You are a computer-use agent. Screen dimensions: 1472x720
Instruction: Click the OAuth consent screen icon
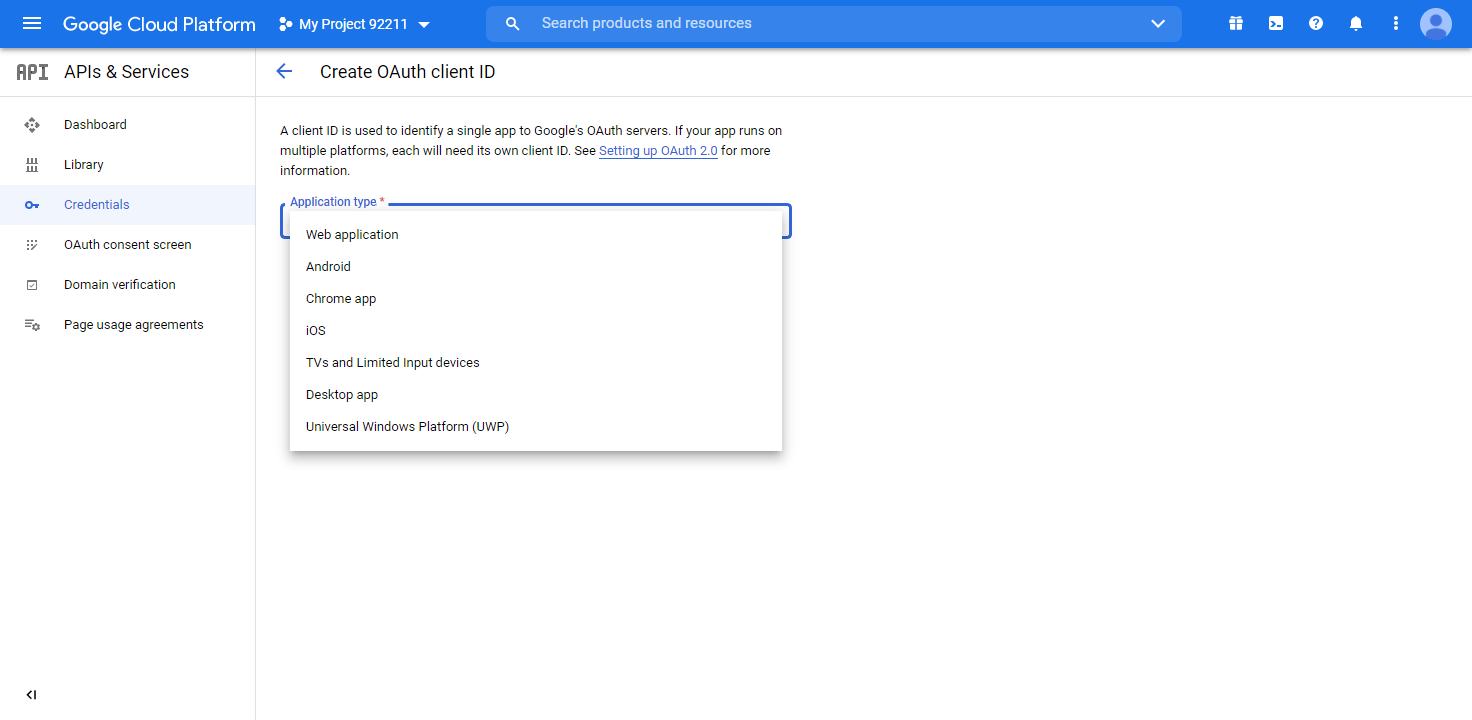(32, 245)
